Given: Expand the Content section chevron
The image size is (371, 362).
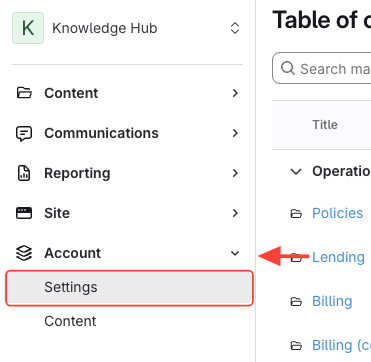Looking at the screenshot, I should [235, 93].
